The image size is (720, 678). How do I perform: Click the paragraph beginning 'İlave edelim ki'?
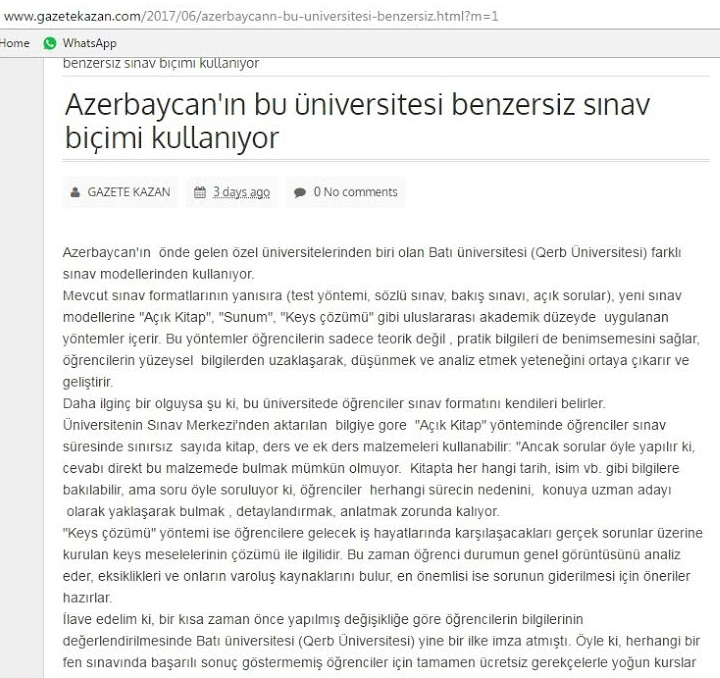coord(381,641)
